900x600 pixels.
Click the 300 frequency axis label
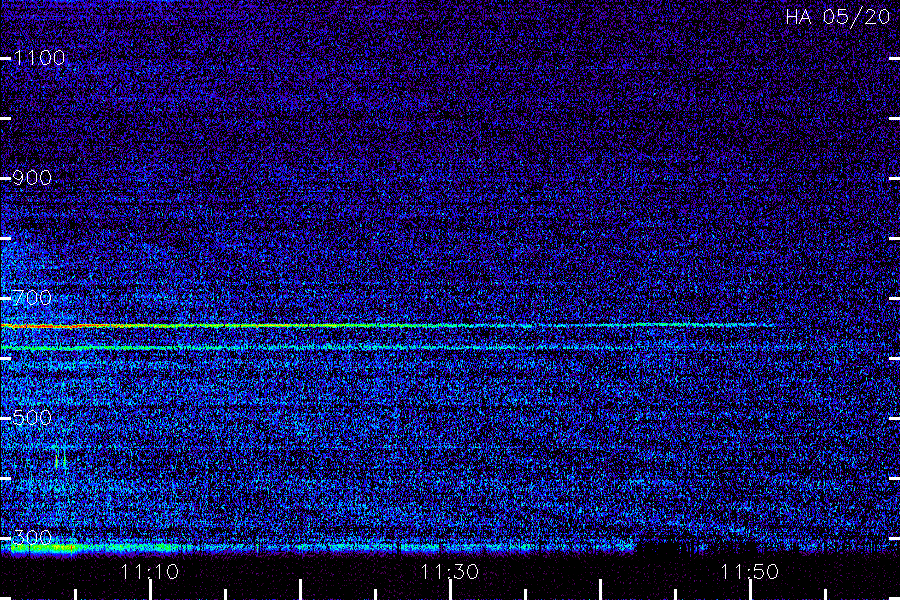coord(32,537)
